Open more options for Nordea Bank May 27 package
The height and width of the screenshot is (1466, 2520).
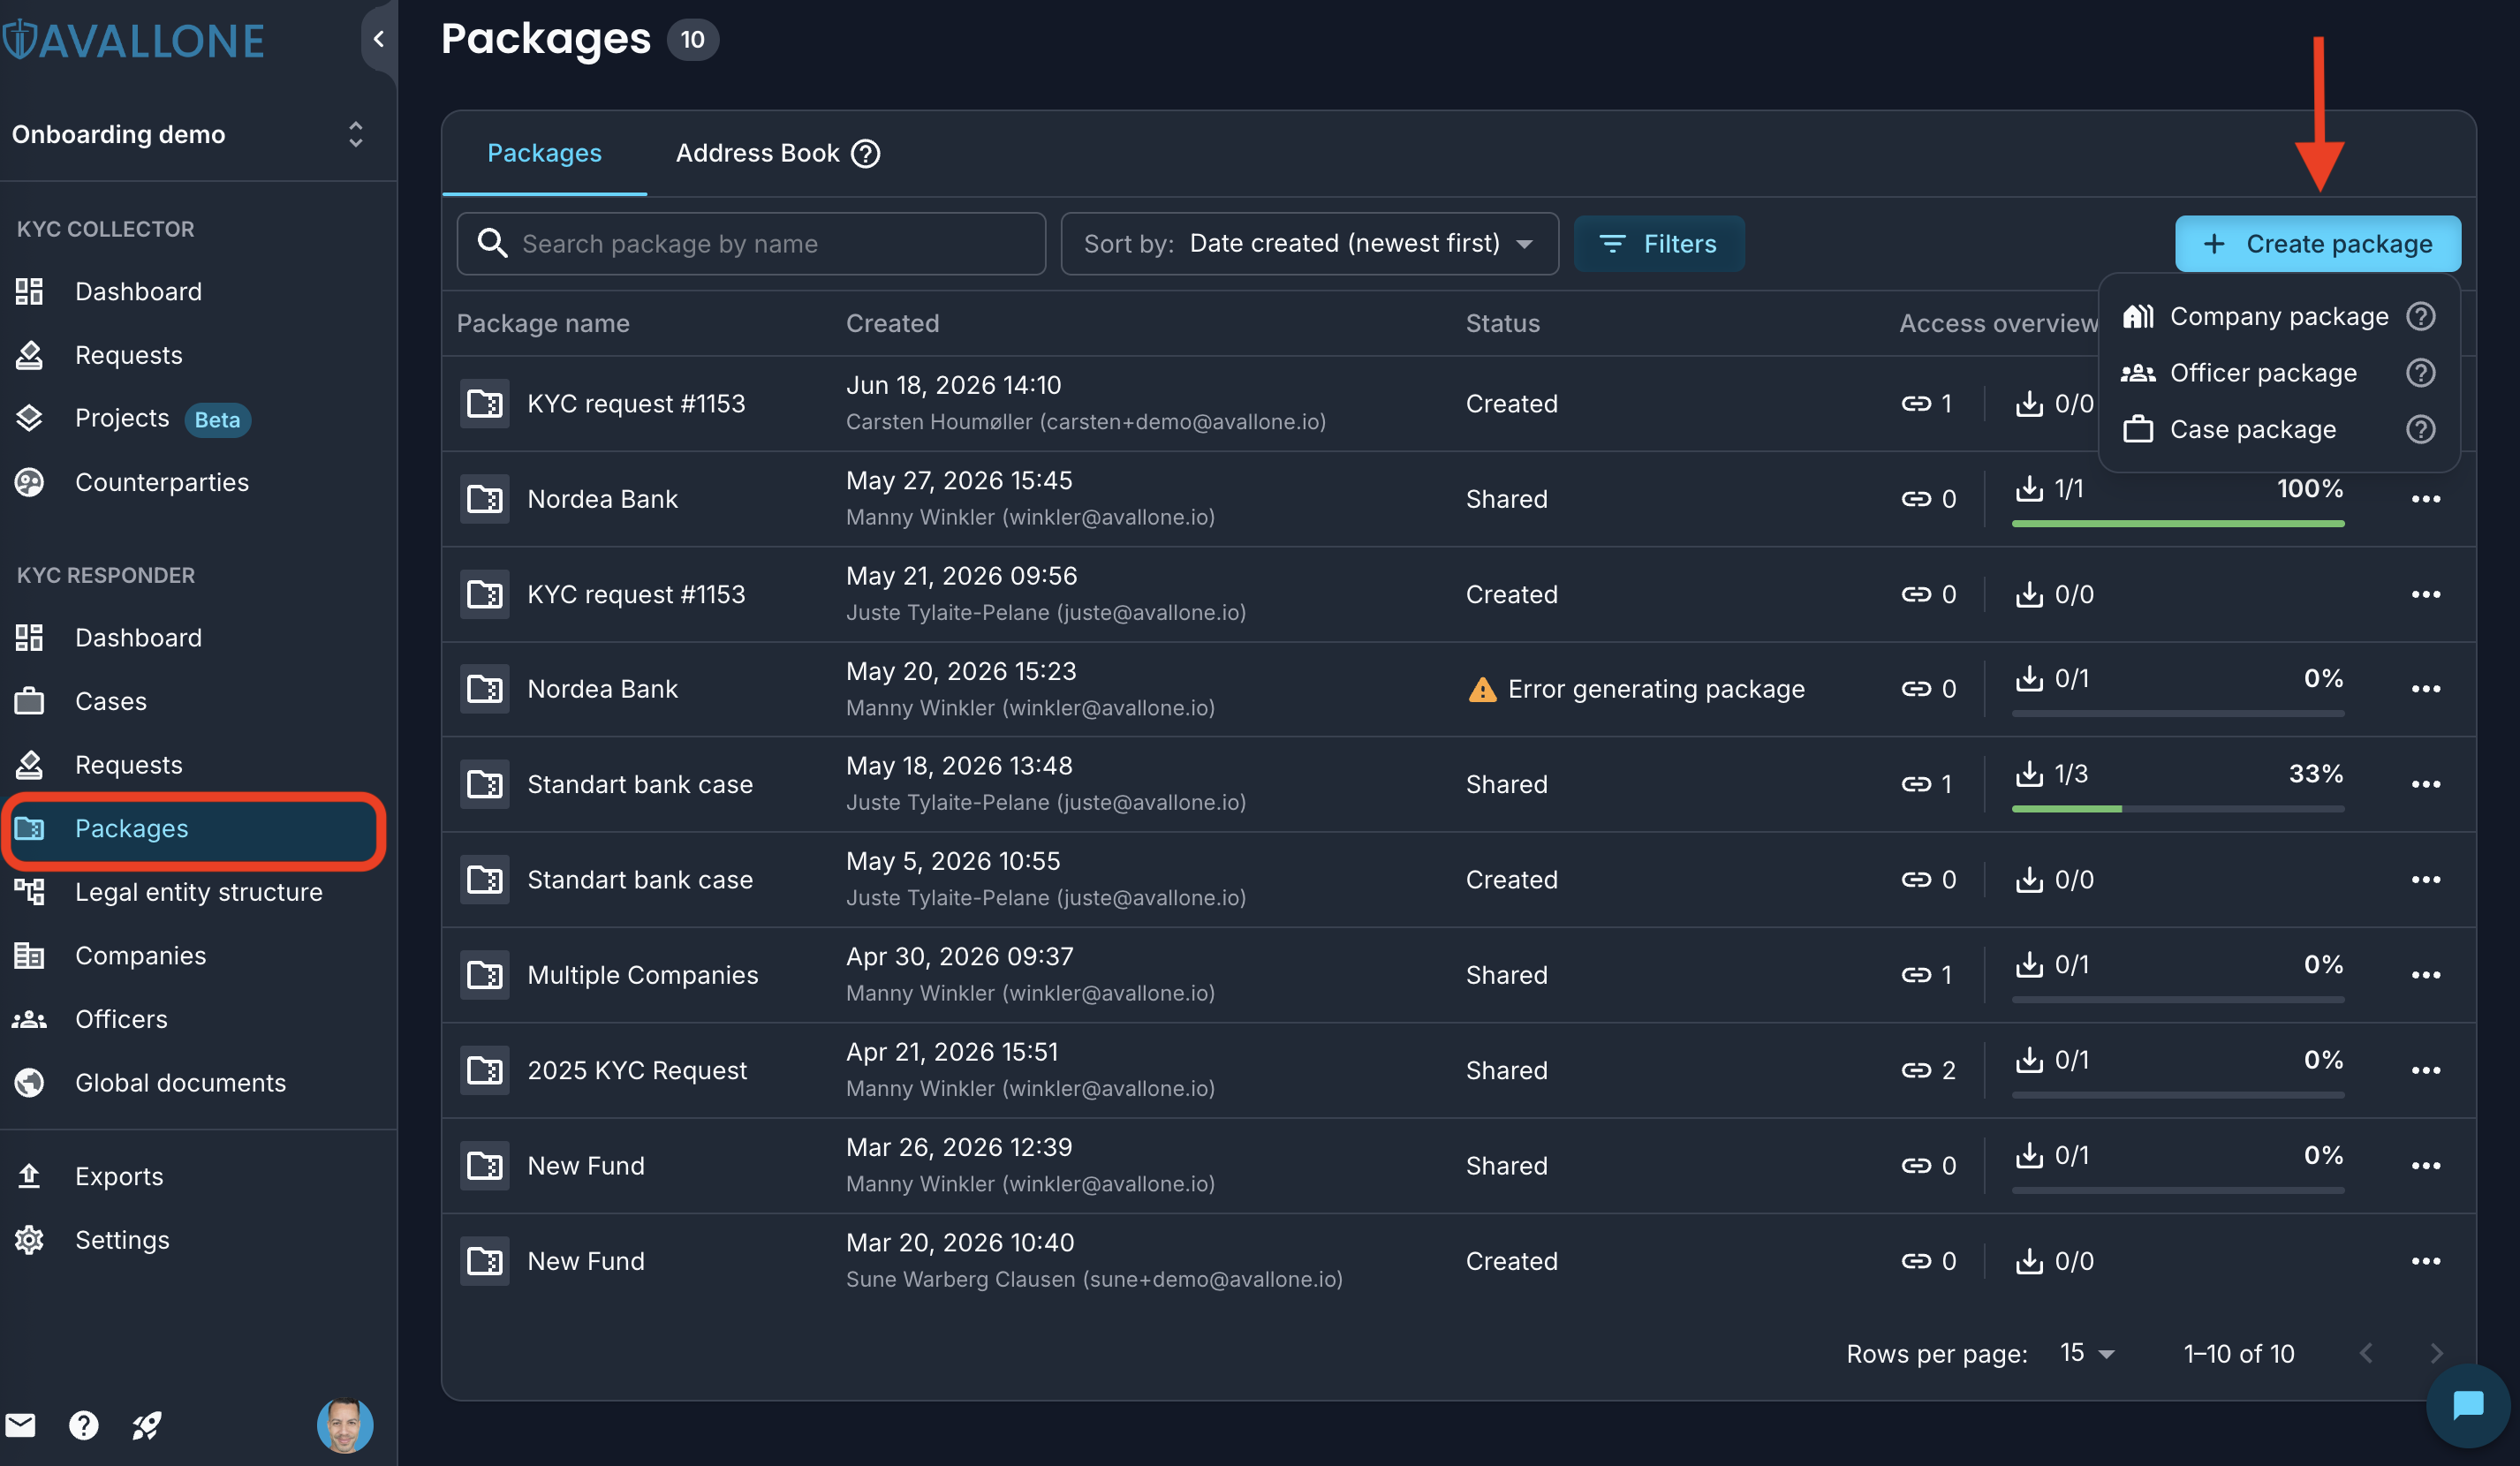coord(2426,499)
